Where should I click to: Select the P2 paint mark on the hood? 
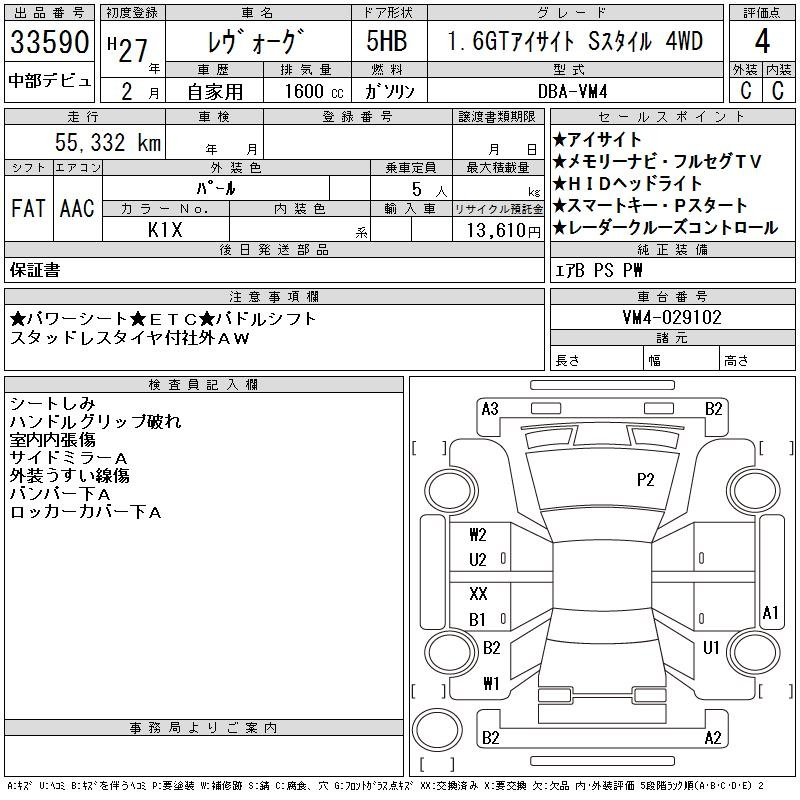(645, 480)
